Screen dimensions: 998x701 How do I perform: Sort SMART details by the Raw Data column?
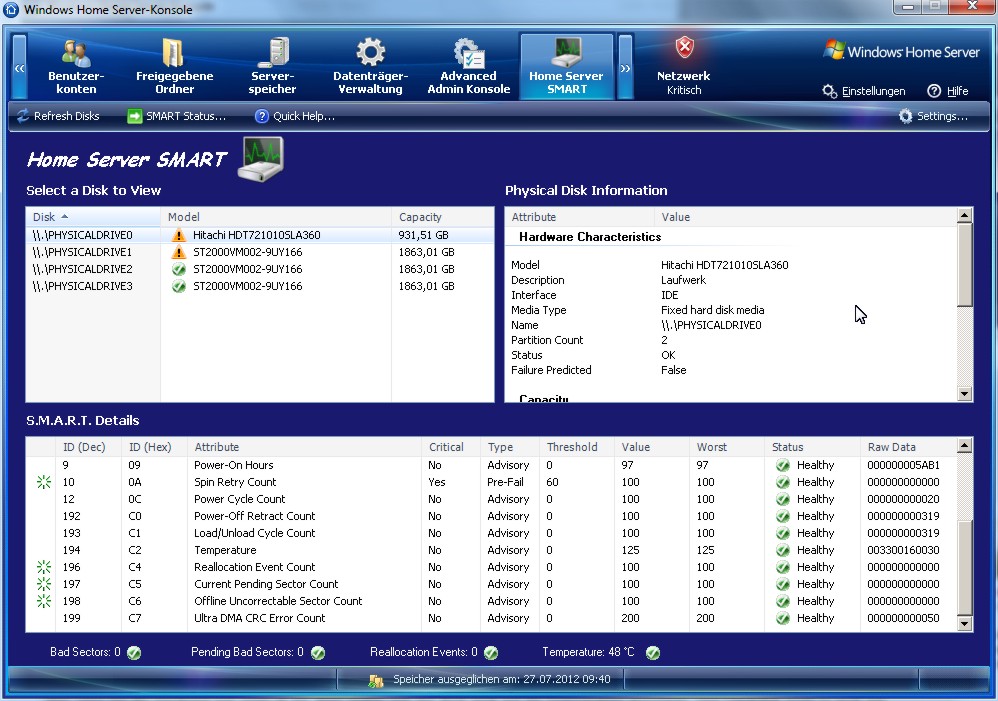tap(908, 447)
